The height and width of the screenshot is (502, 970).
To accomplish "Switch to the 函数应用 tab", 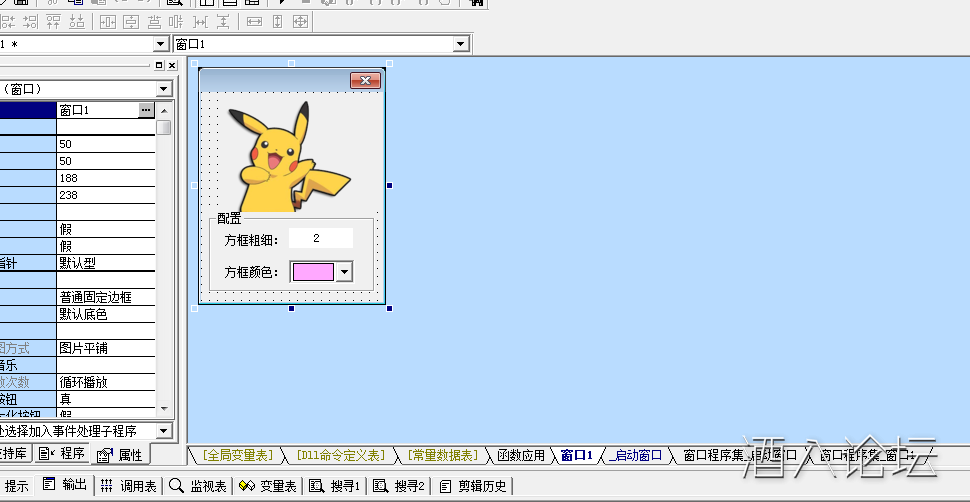I will [x=521, y=455].
